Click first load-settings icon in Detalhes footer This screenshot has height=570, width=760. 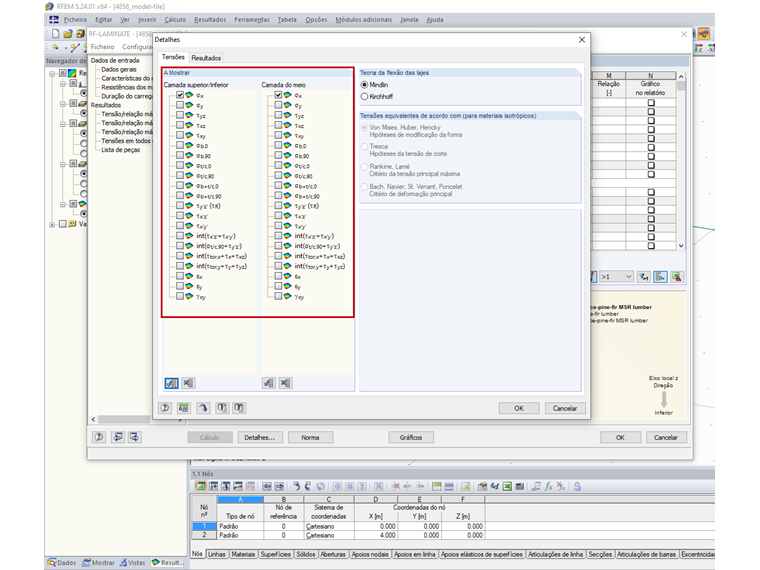pyautogui.click(x=222, y=408)
